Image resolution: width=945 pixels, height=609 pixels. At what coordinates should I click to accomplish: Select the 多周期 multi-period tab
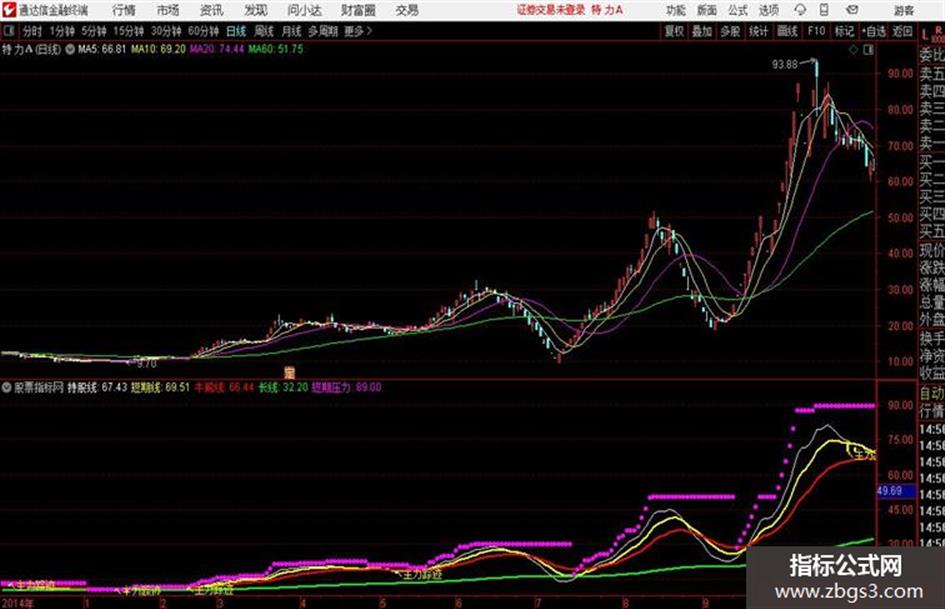322,31
